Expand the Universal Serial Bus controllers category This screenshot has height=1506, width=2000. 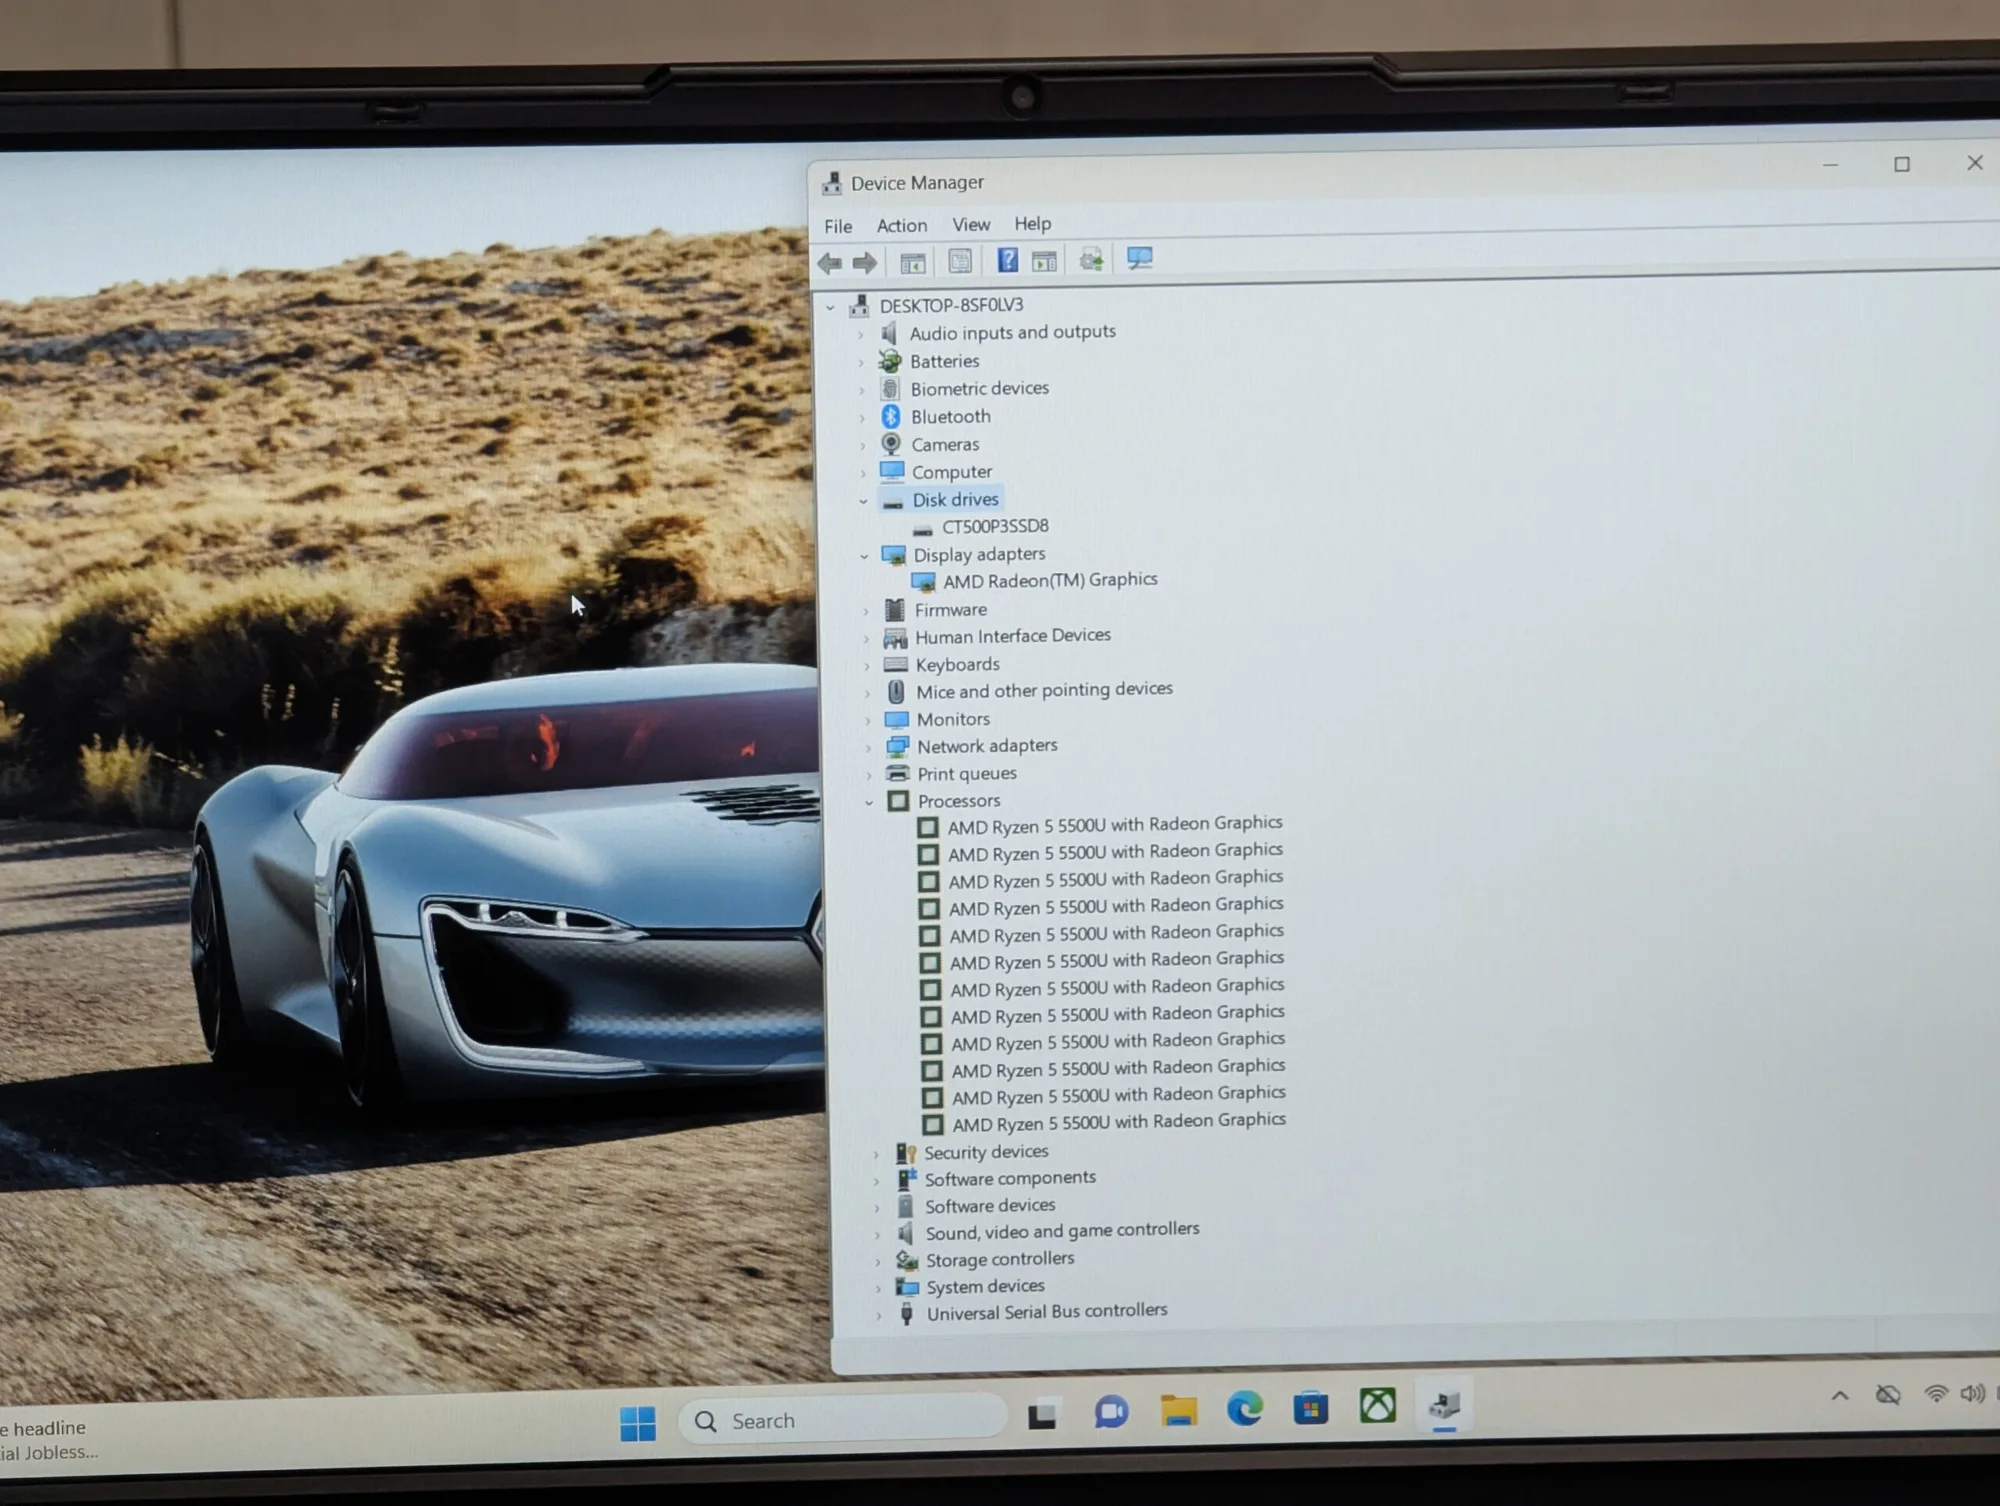point(879,1316)
